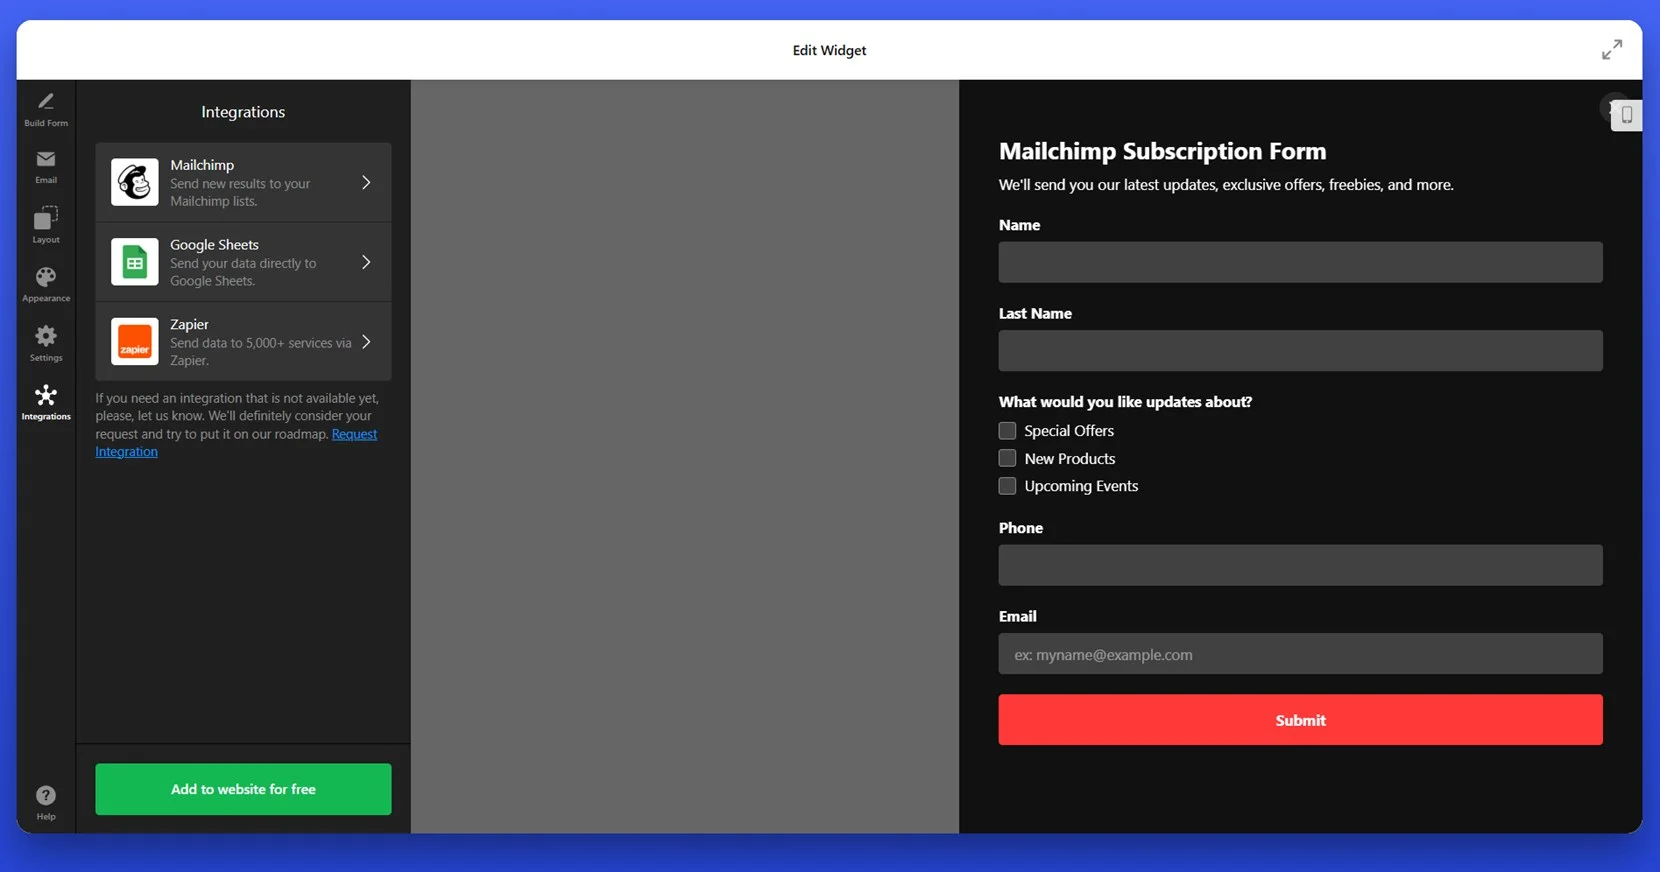Click the Request Integration link
The image size is (1660, 872).
(x=354, y=434)
